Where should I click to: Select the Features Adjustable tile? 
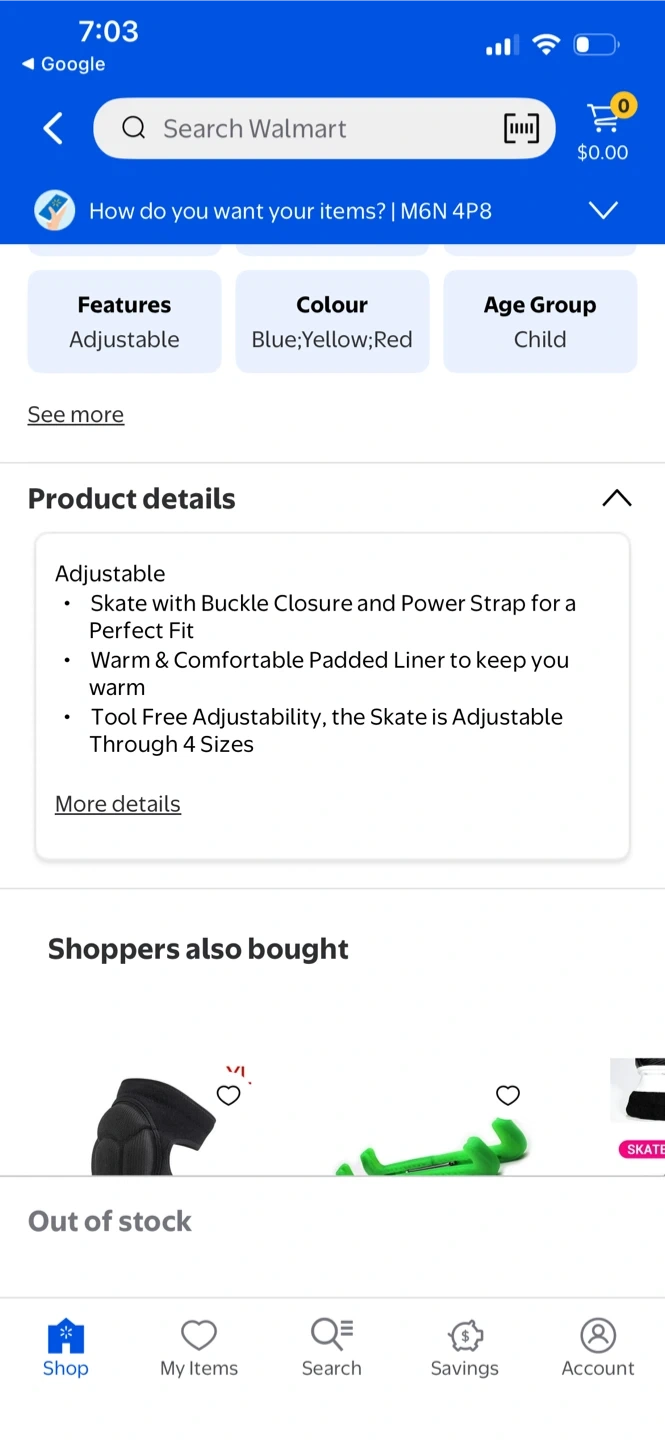pyautogui.click(x=124, y=321)
